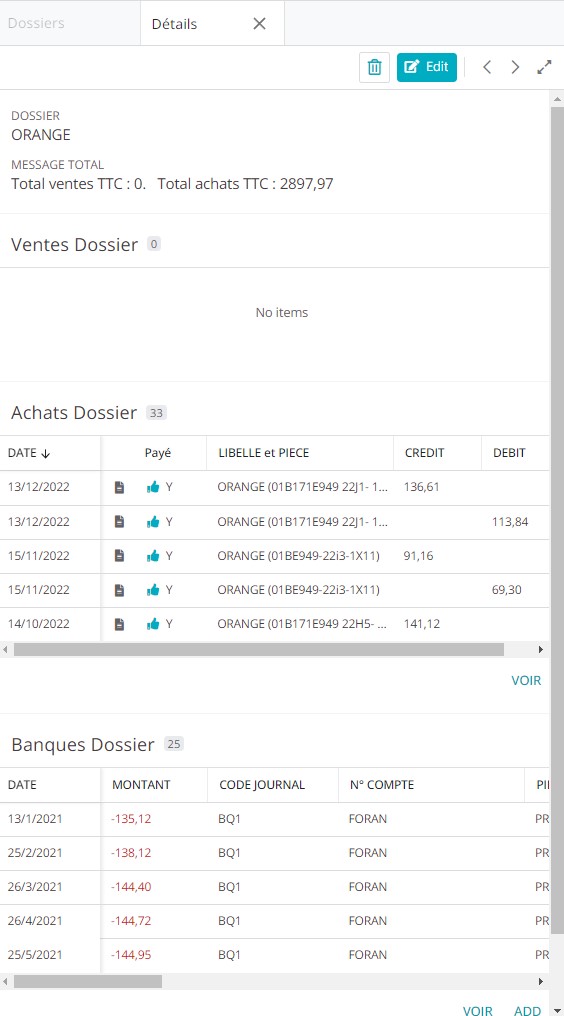The width and height of the screenshot is (564, 1016).
Task: Select credit value 91,16
Action: [418, 556]
